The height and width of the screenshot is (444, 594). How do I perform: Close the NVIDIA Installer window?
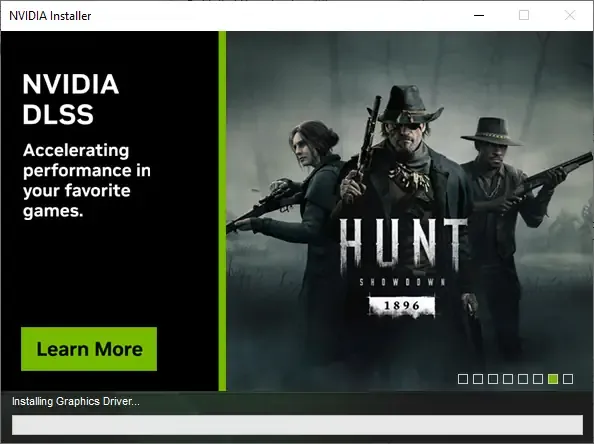click(x=569, y=16)
